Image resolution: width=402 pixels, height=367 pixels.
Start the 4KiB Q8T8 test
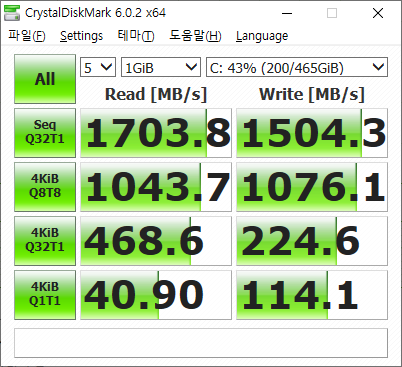click(x=45, y=187)
